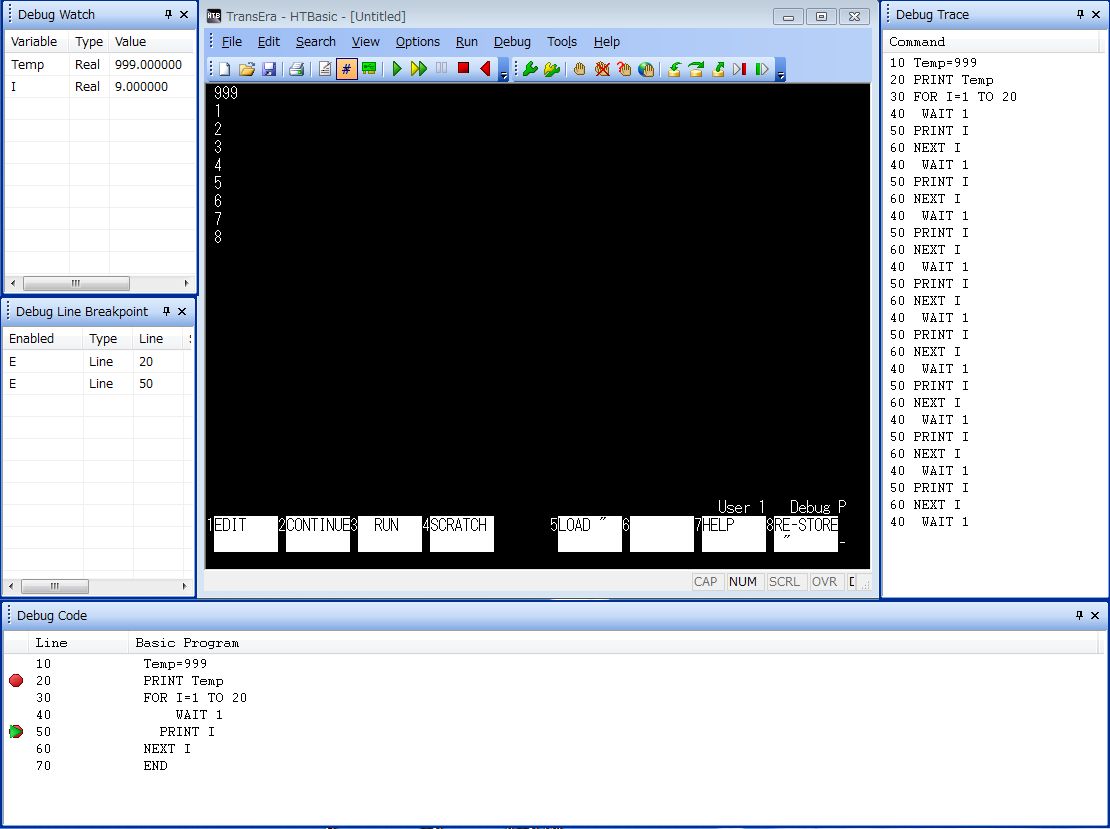Screen dimensions: 1110x829
Task: Click the HELP softkey
Action: 733,534
